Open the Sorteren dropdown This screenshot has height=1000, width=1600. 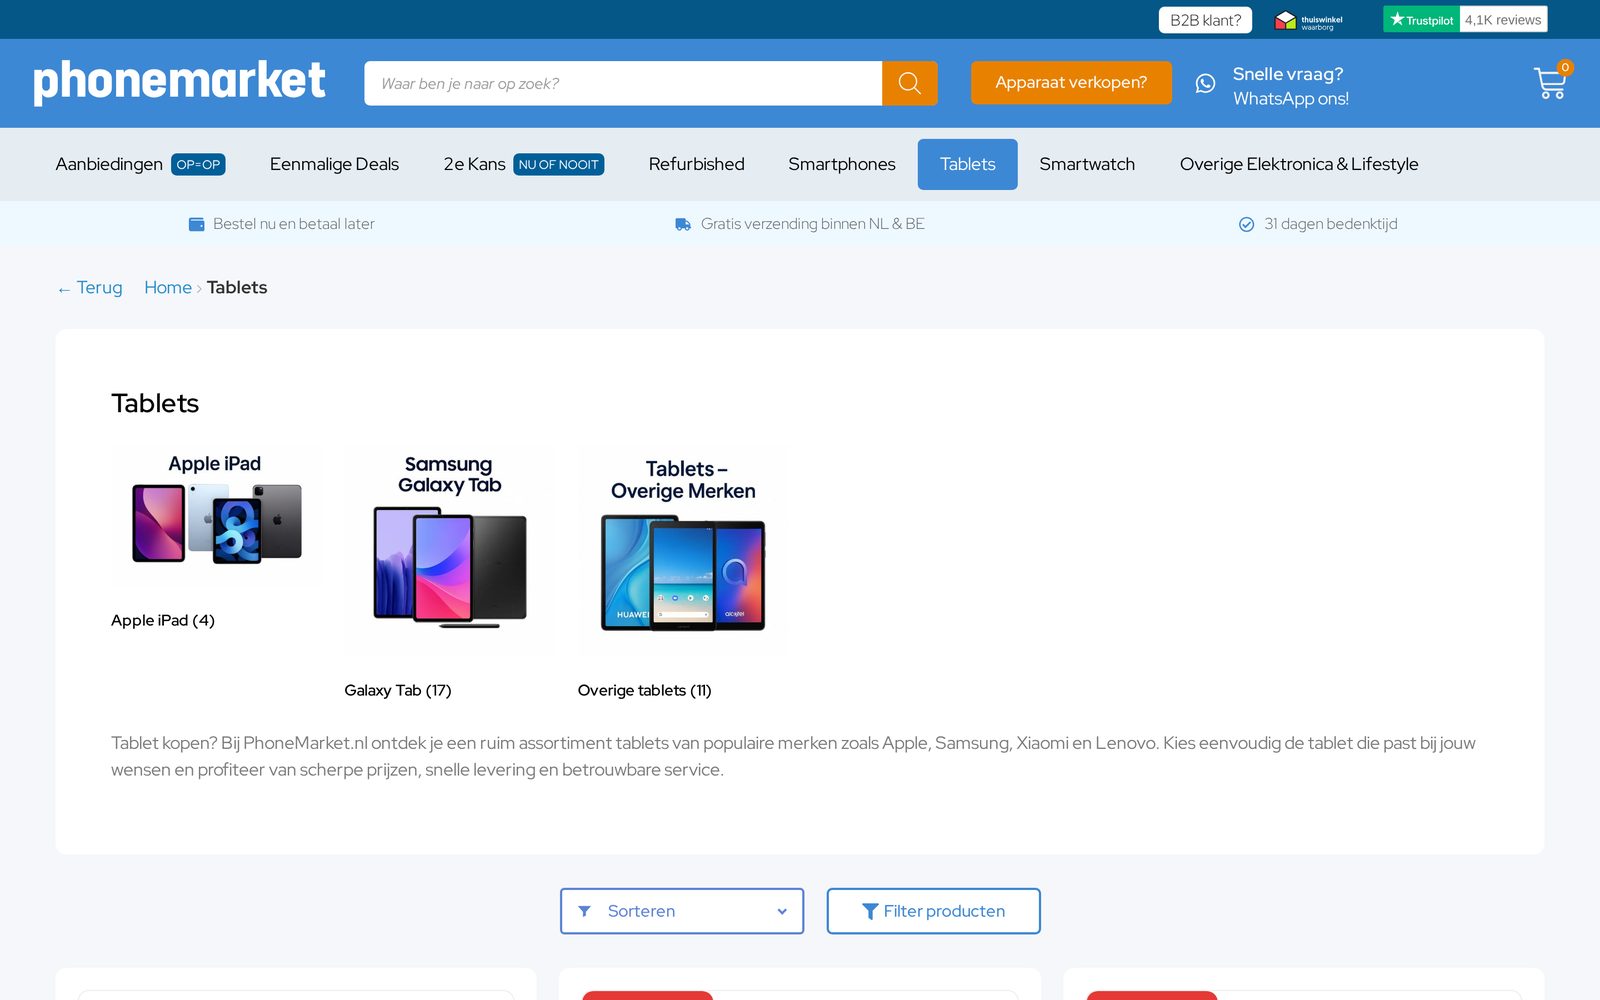[x=682, y=911]
